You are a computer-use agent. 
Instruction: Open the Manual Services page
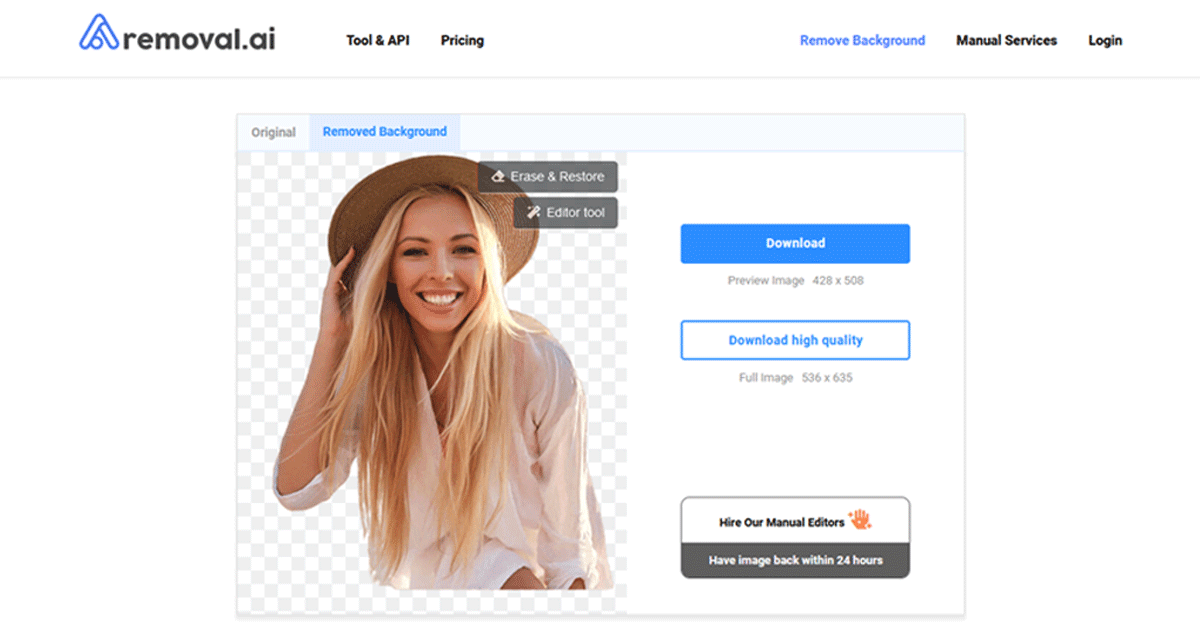(x=1006, y=41)
